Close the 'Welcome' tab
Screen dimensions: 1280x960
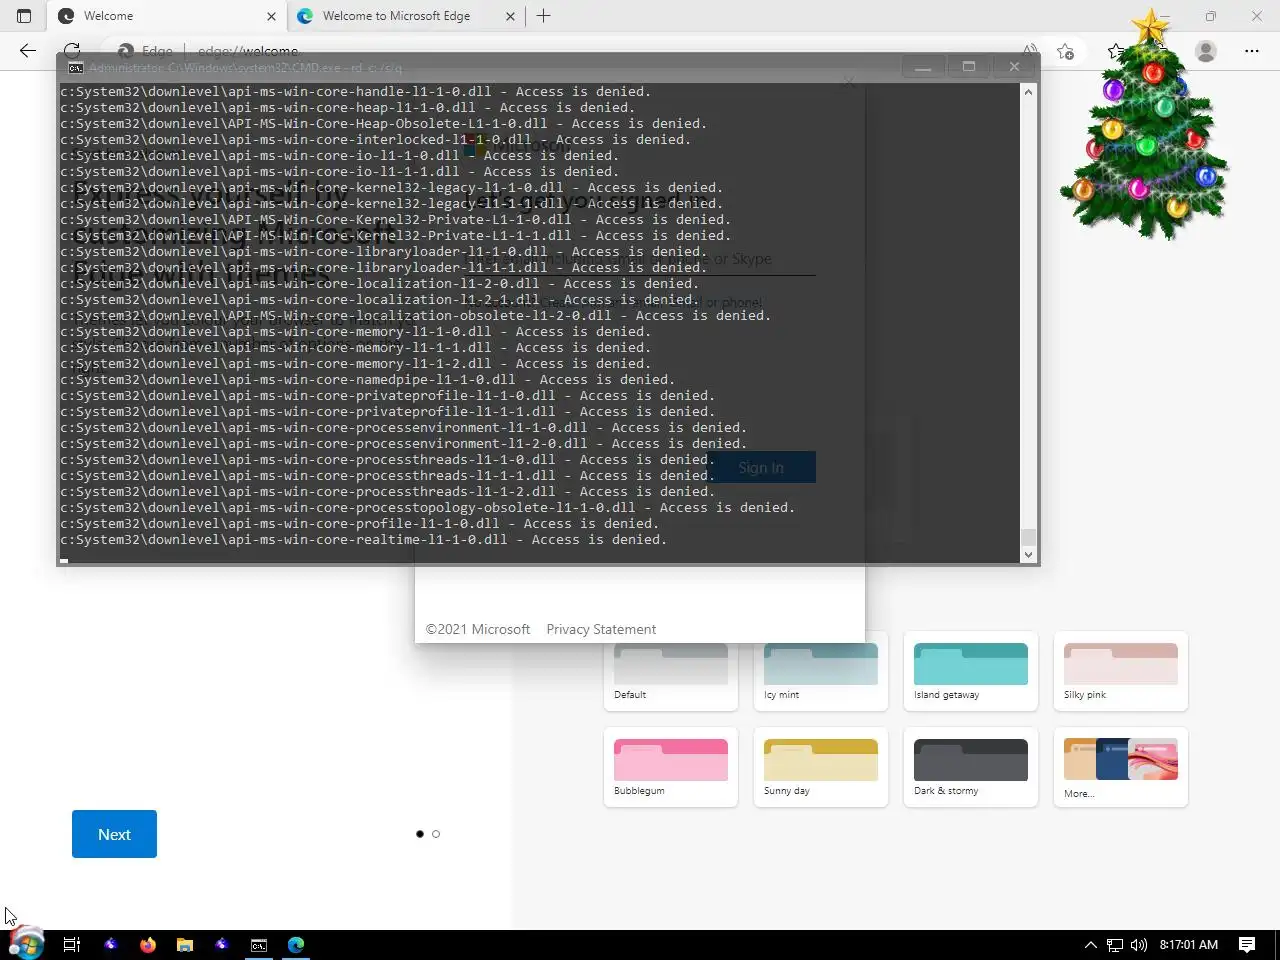point(271,16)
